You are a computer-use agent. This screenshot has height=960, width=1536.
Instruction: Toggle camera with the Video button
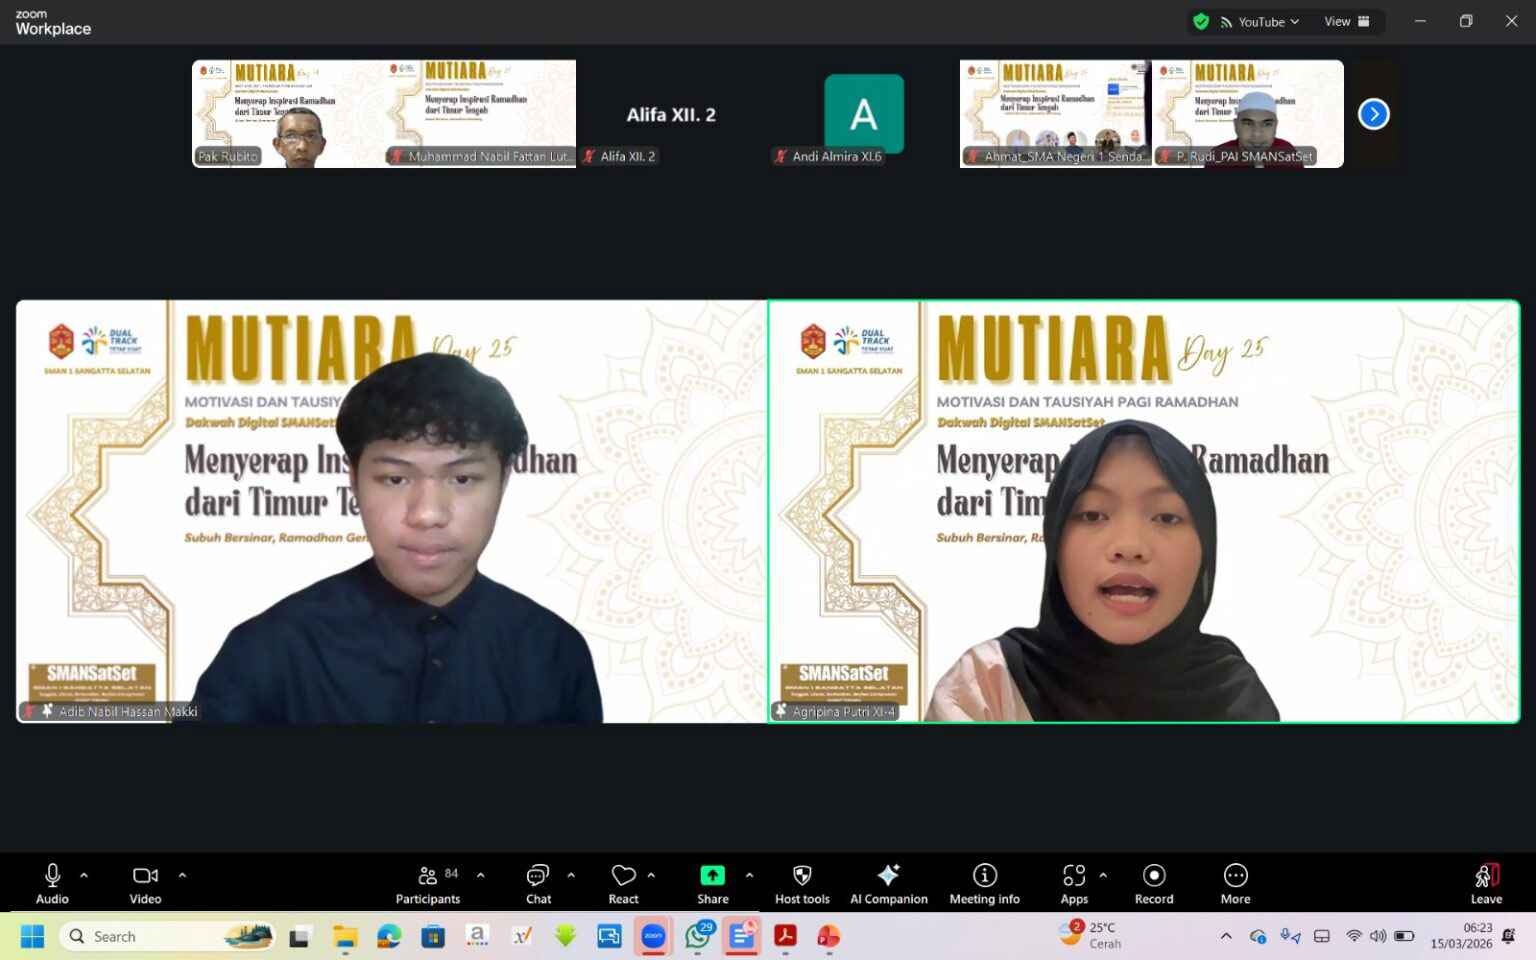pyautogui.click(x=145, y=883)
